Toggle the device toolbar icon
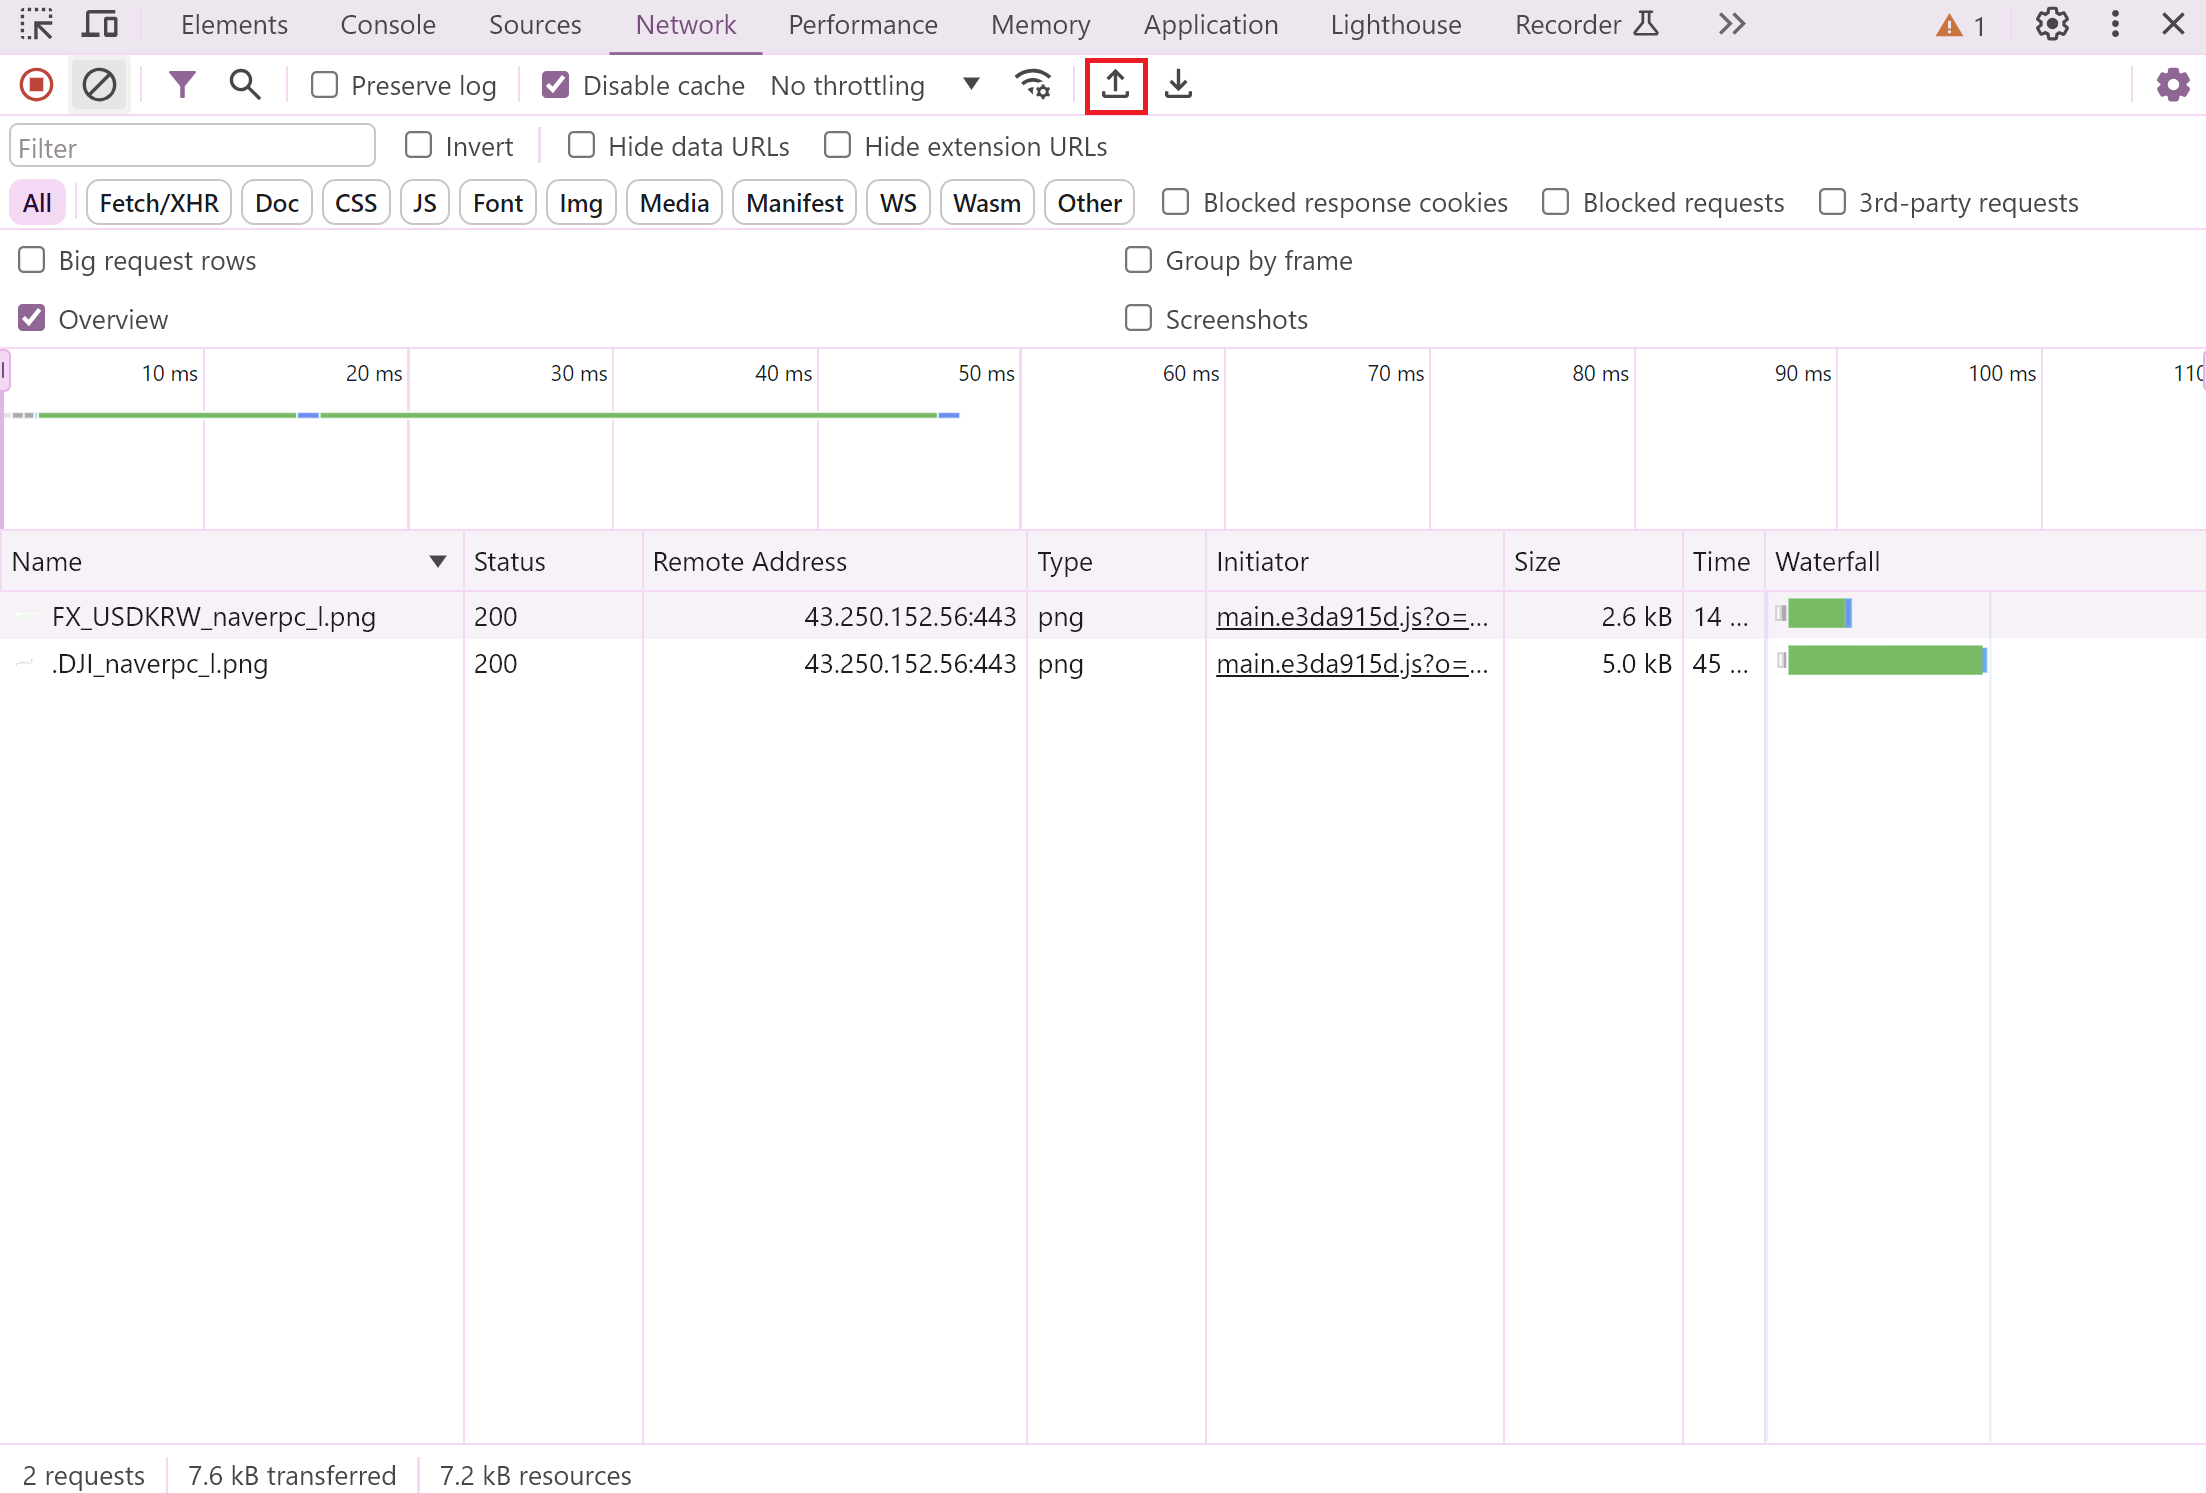 pos(99,24)
